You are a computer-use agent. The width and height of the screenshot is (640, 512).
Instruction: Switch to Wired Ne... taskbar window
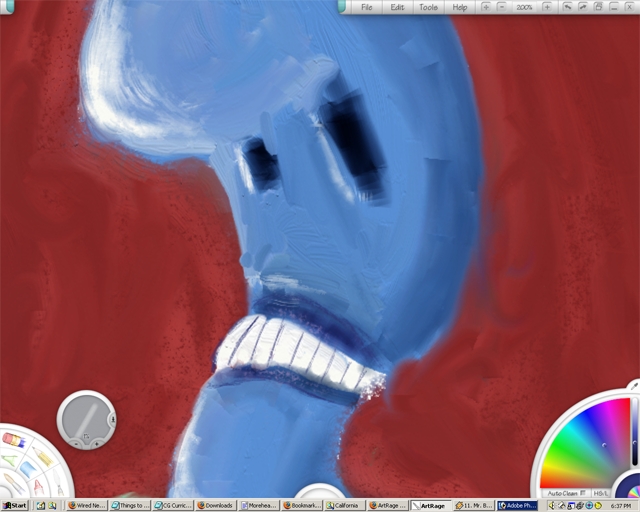click(x=87, y=505)
